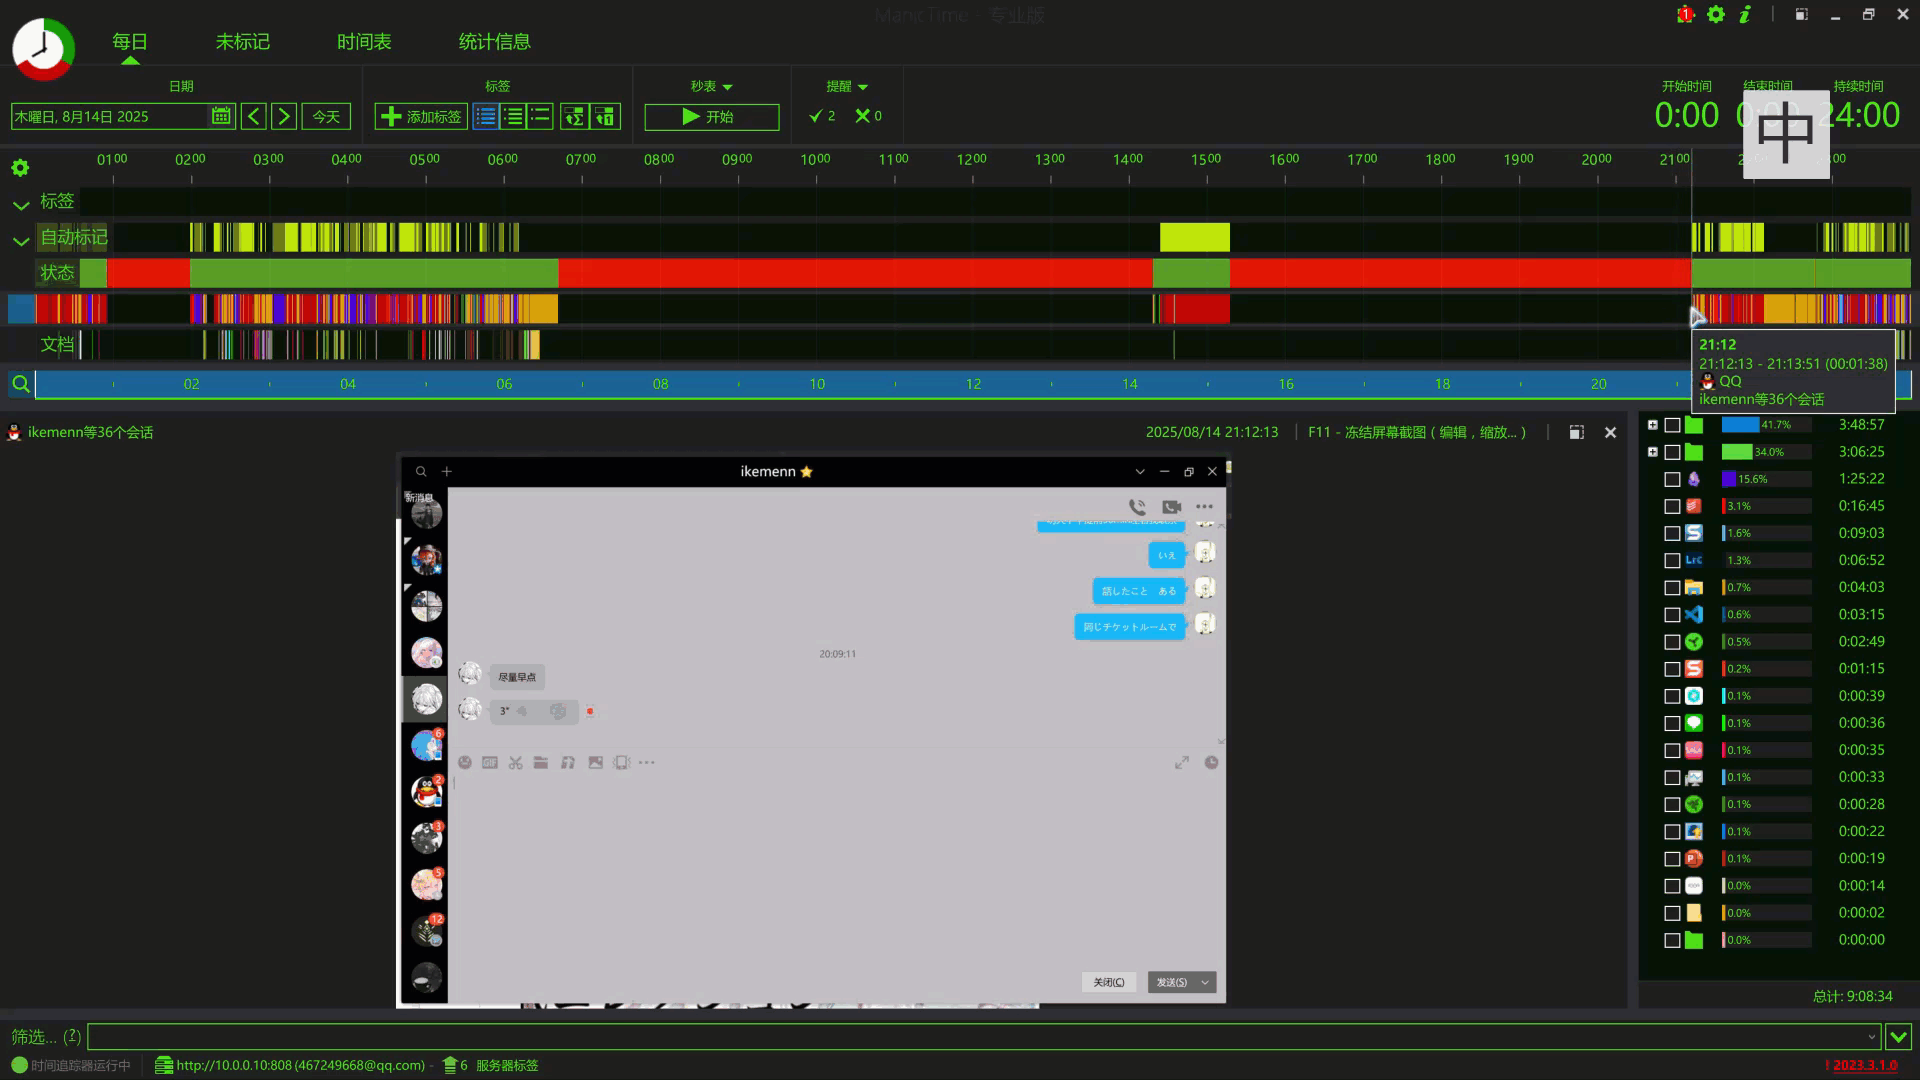Switch to the 时间表 tab
1920x1080 pixels.
[364, 42]
